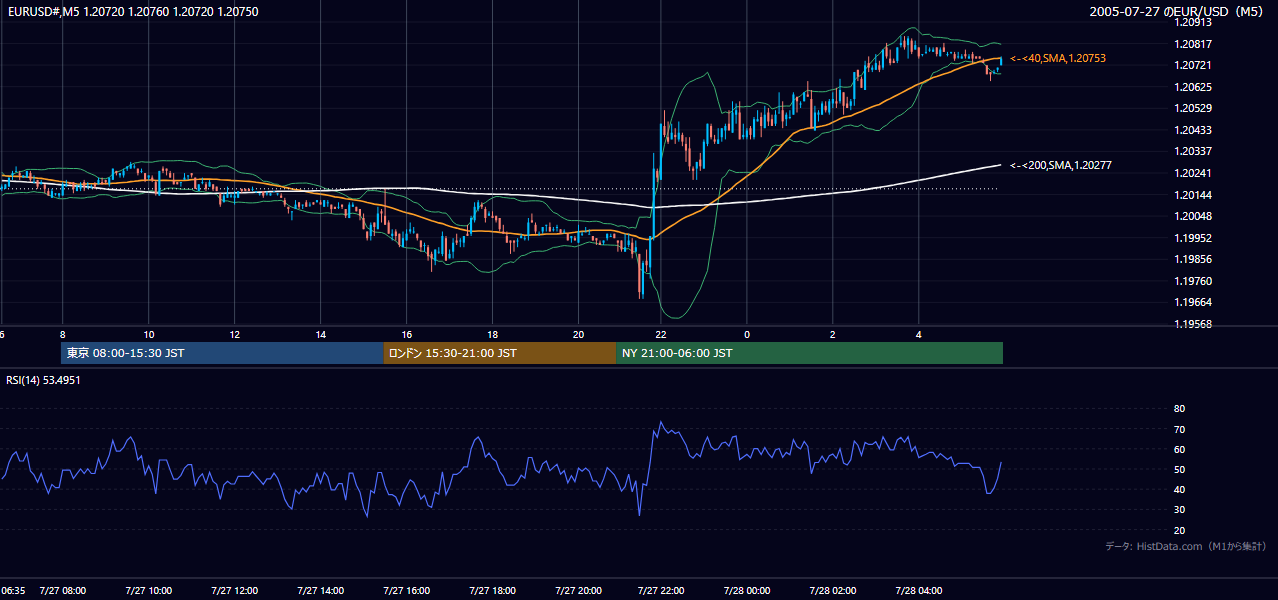Image resolution: width=1278 pixels, height=600 pixels.
Task: Click the 7/27 10:00 time axis label
Action: pyautogui.click(x=149, y=591)
